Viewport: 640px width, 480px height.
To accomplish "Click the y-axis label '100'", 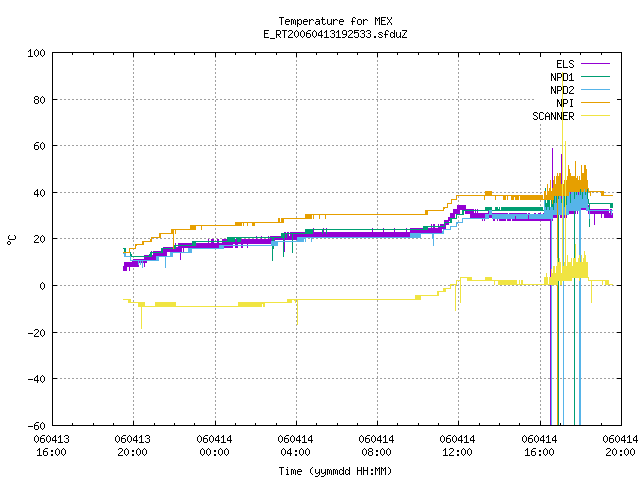I will [x=36, y=53].
